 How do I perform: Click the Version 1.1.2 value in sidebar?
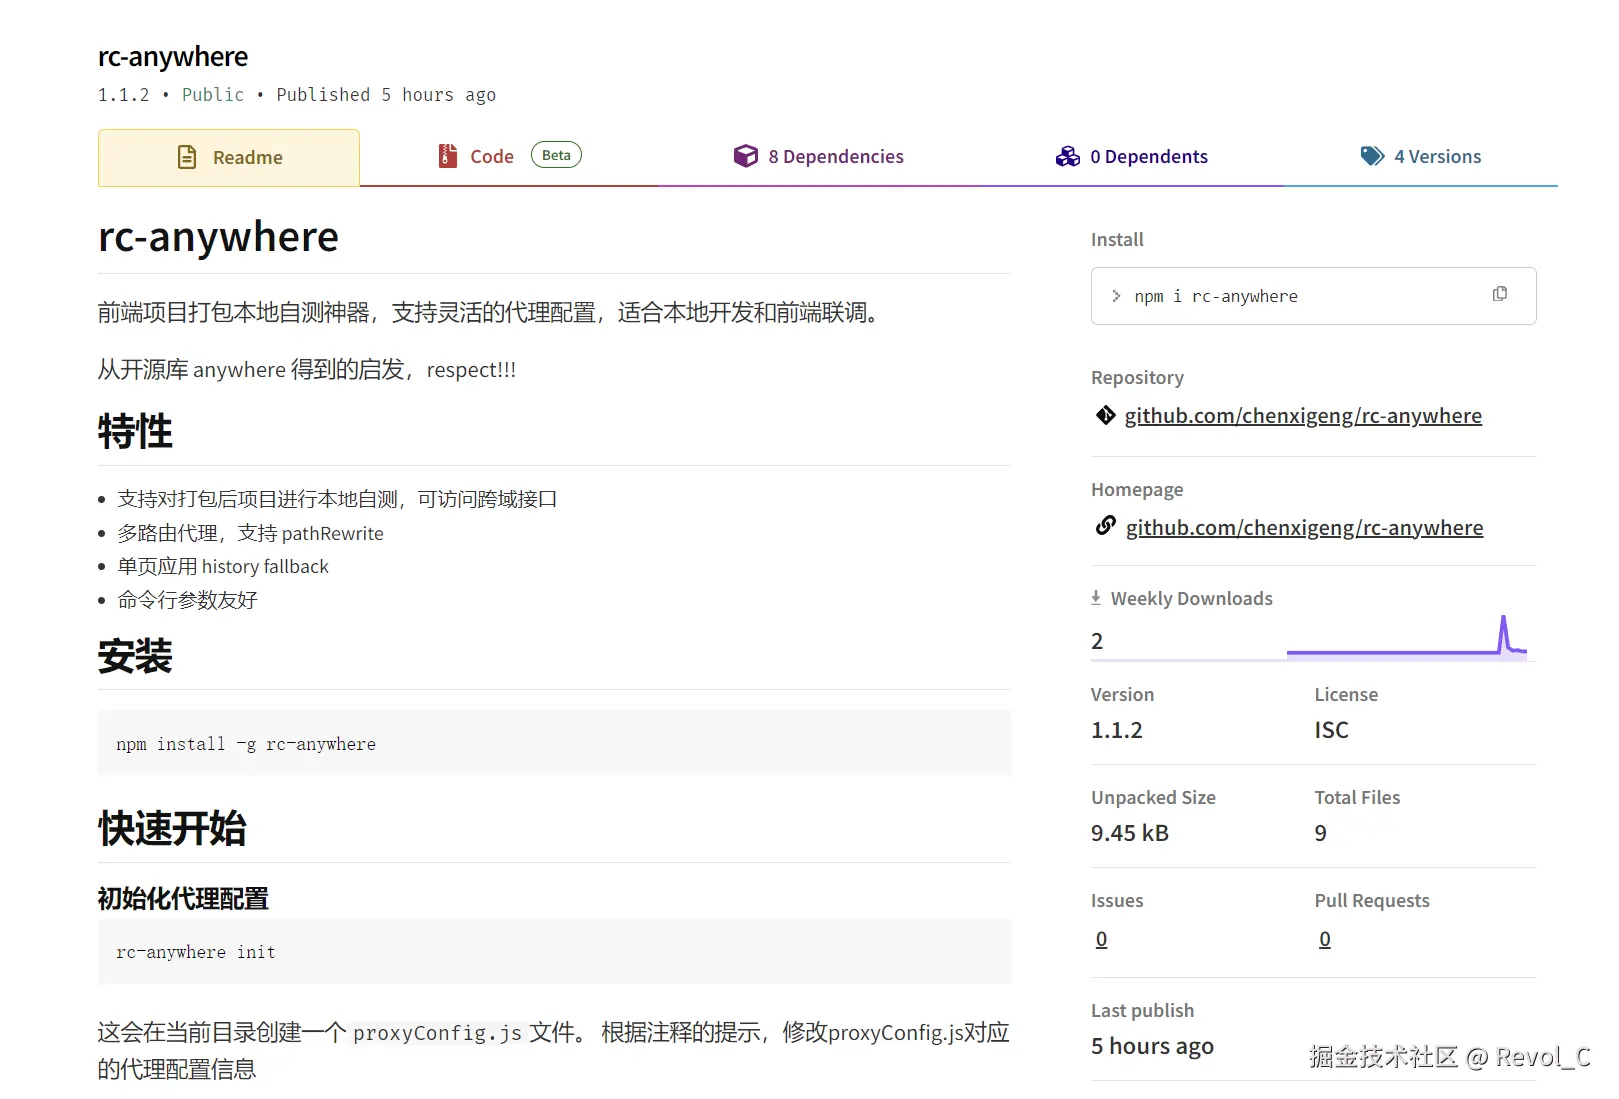pos(1117,730)
